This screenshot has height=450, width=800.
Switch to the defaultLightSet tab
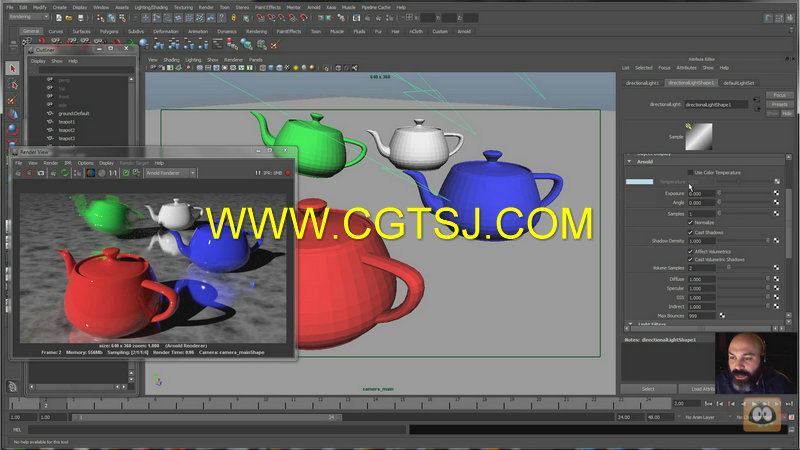(x=738, y=83)
